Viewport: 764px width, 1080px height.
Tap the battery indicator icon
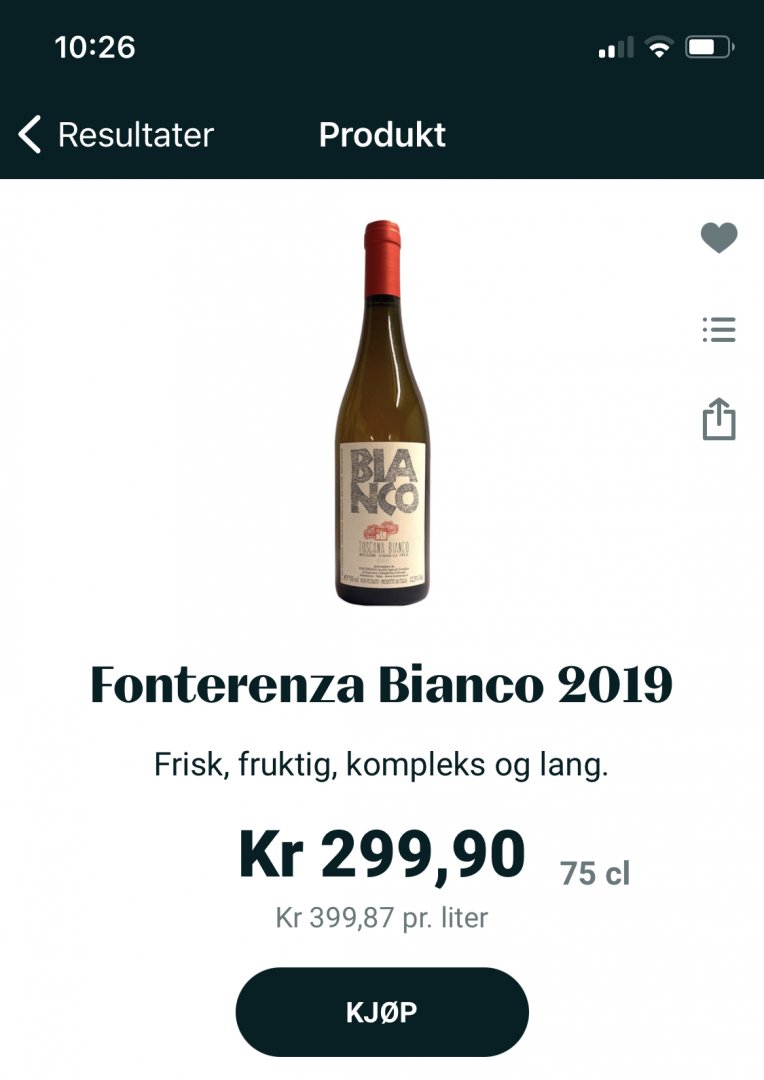pos(710,48)
